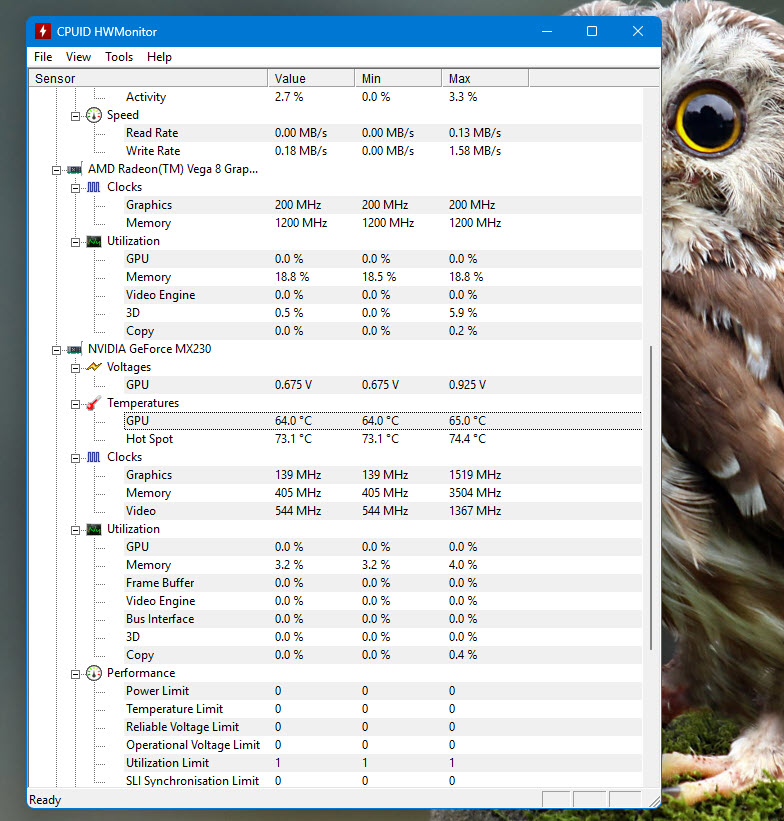This screenshot has width=784, height=821.
Task: Collapse the Temperatures group
Action: click(x=75, y=404)
